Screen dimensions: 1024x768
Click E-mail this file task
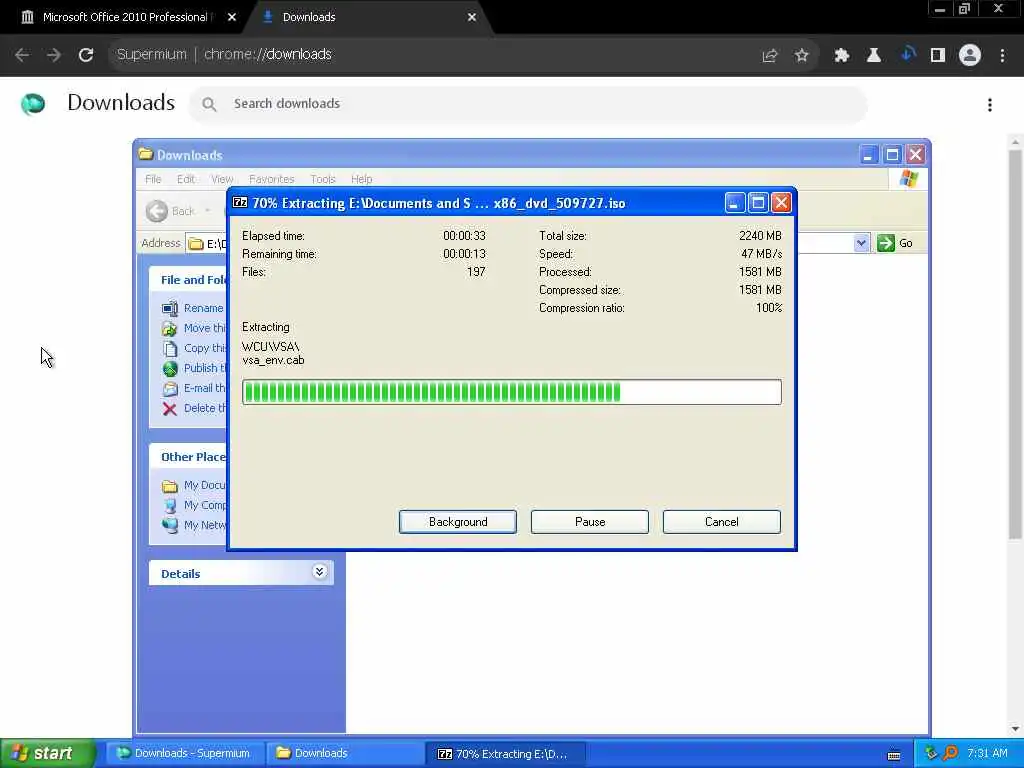click(x=193, y=389)
